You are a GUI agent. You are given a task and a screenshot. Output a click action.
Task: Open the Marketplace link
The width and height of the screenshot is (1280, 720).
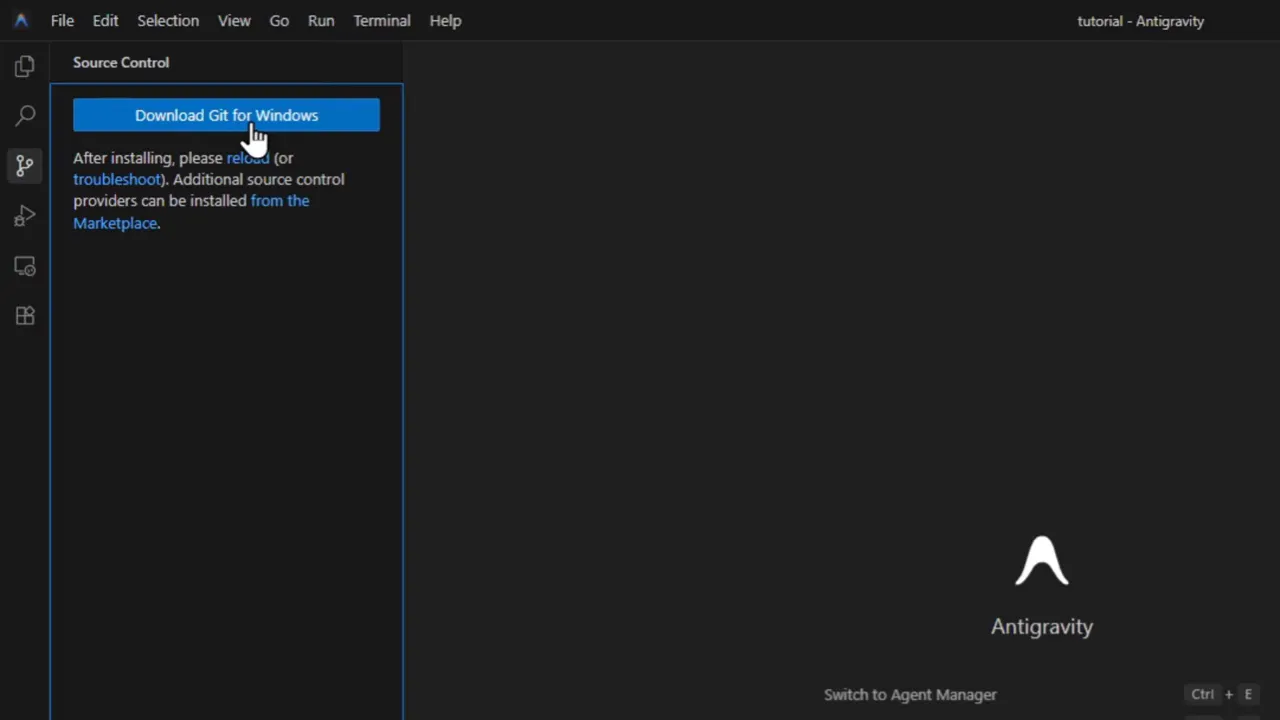pos(114,223)
